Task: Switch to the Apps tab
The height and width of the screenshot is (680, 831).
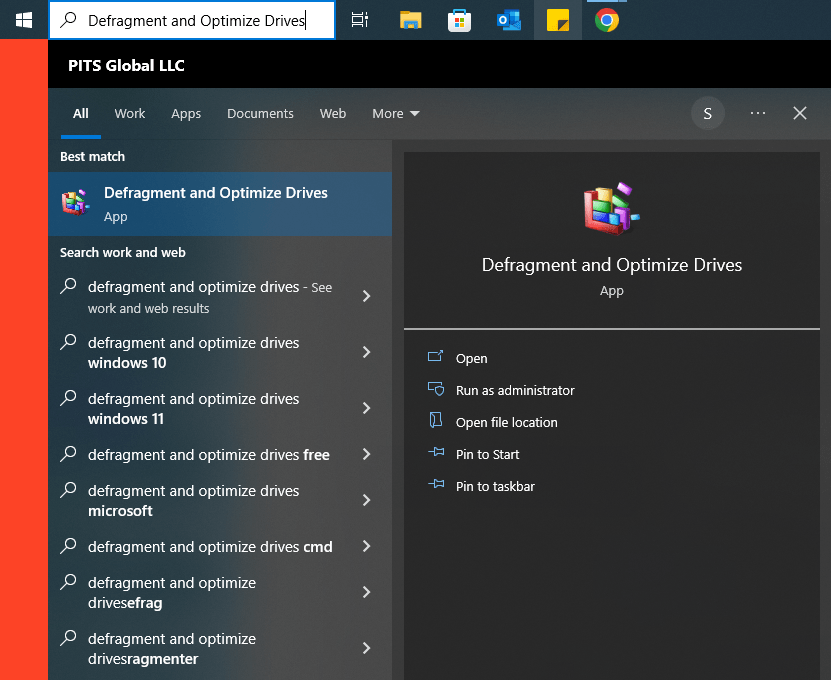Action: pyautogui.click(x=186, y=113)
